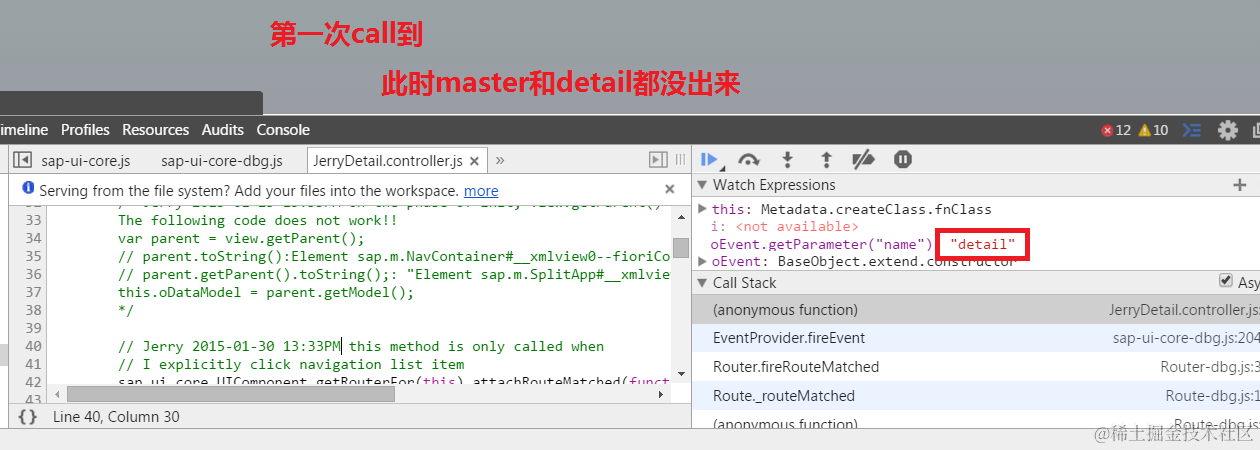The height and width of the screenshot is (450, 1260).
Task: Select the Route._routeMatched stack frame
Action: pos(976,396)
